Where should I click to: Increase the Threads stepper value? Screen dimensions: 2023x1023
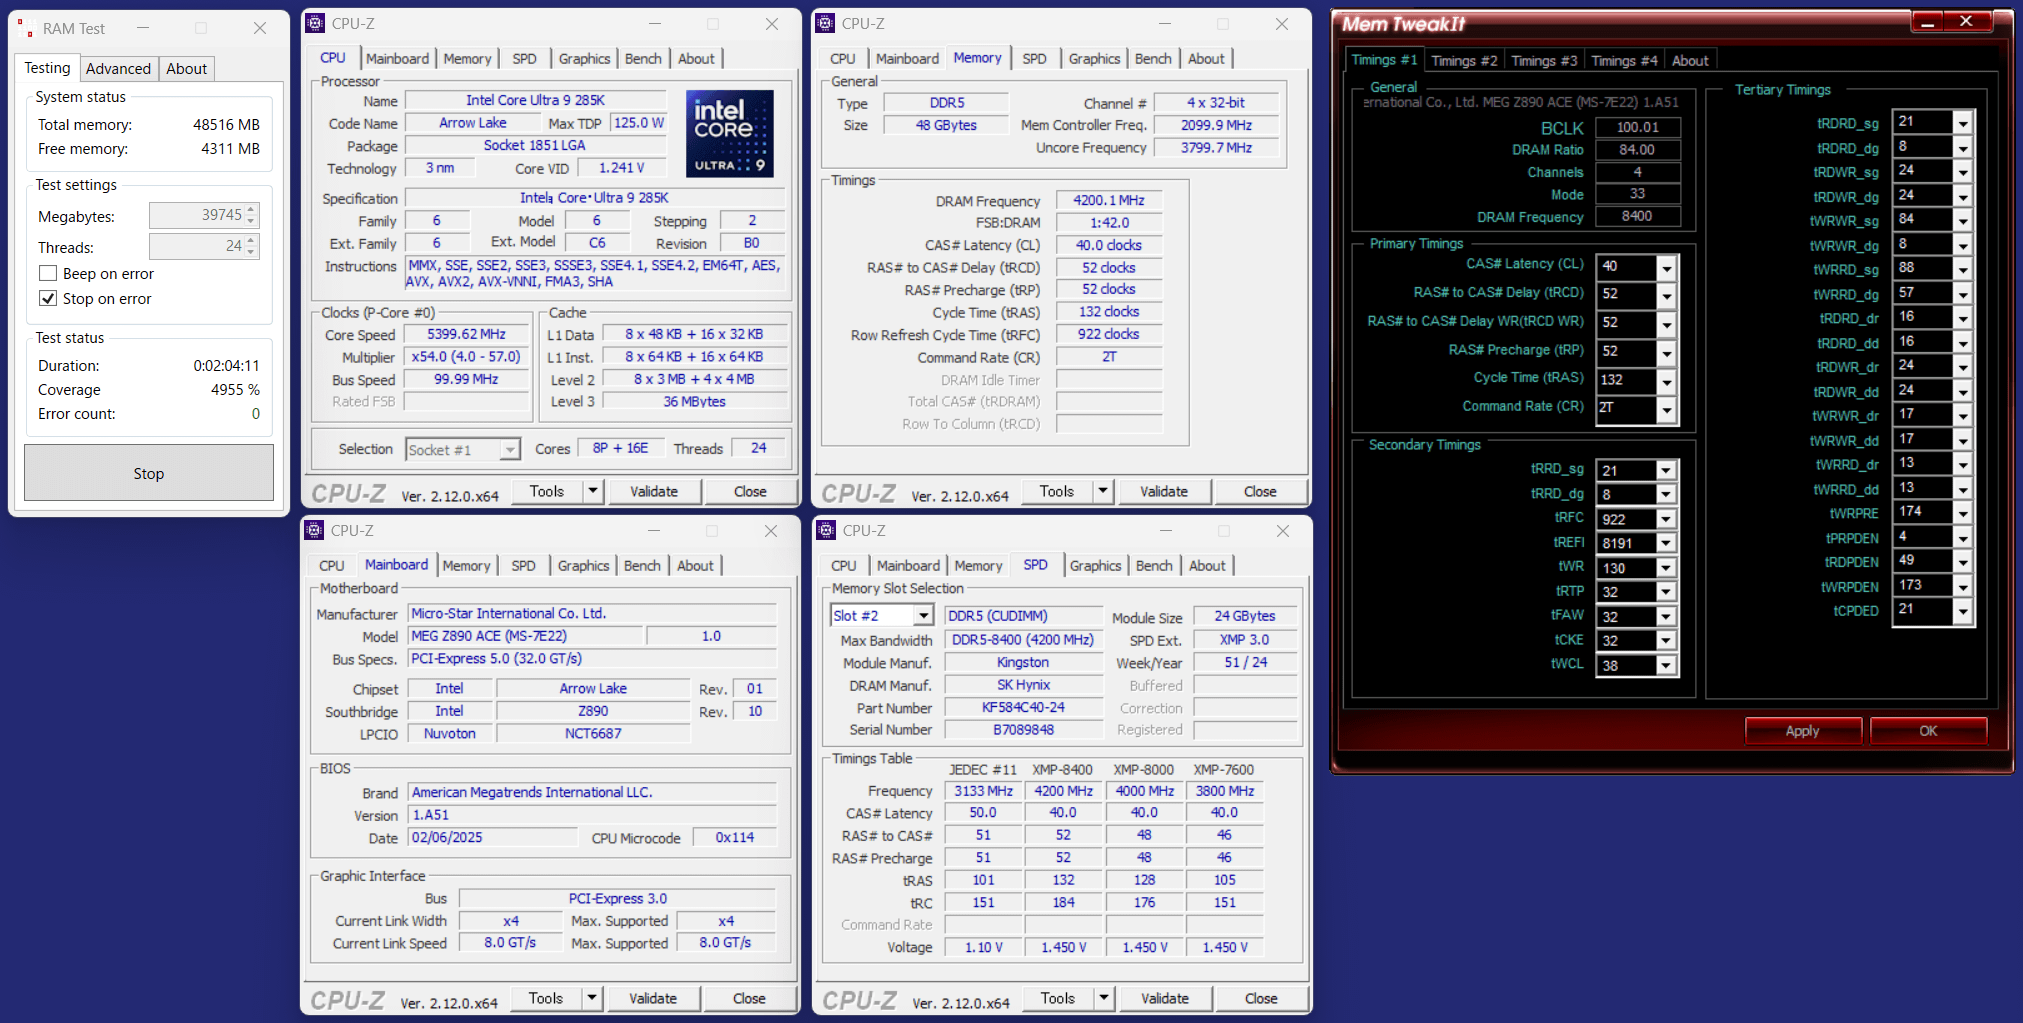pos(252,240)
